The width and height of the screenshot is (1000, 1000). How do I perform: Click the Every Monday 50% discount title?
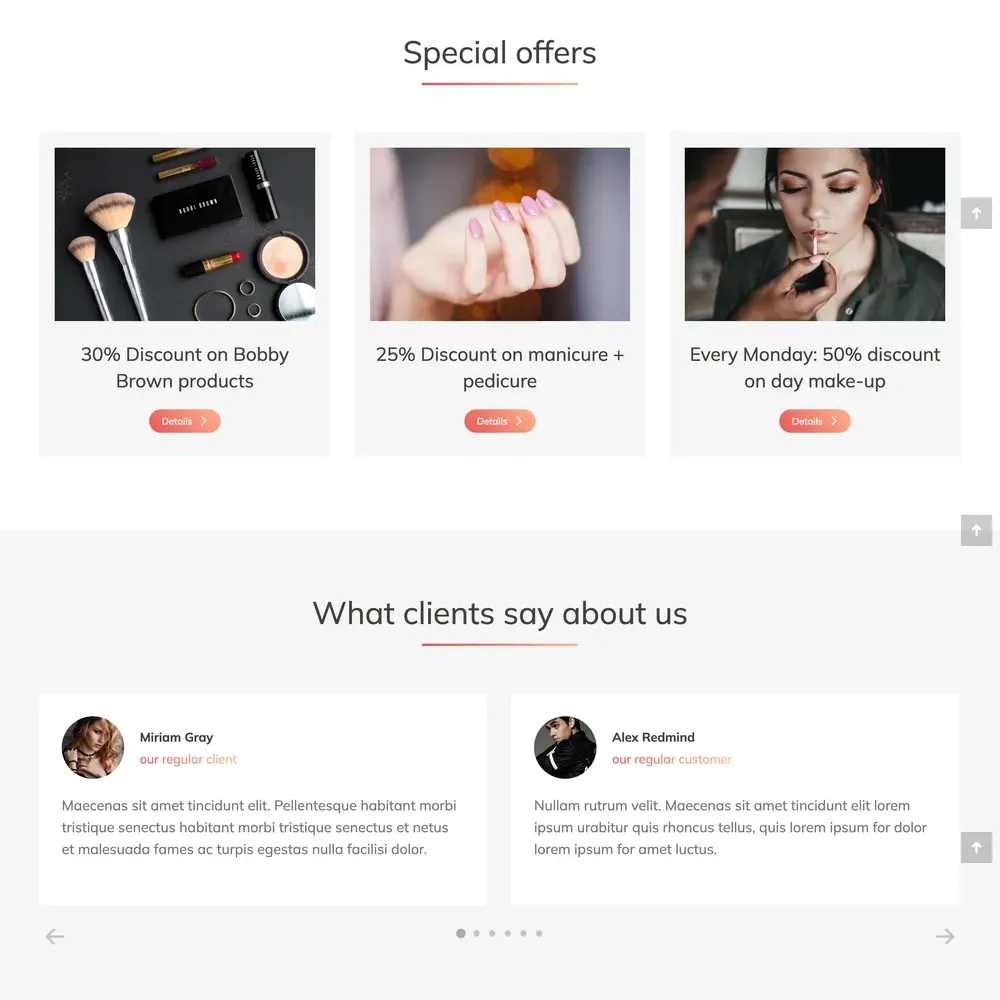[x=815, y=367]
